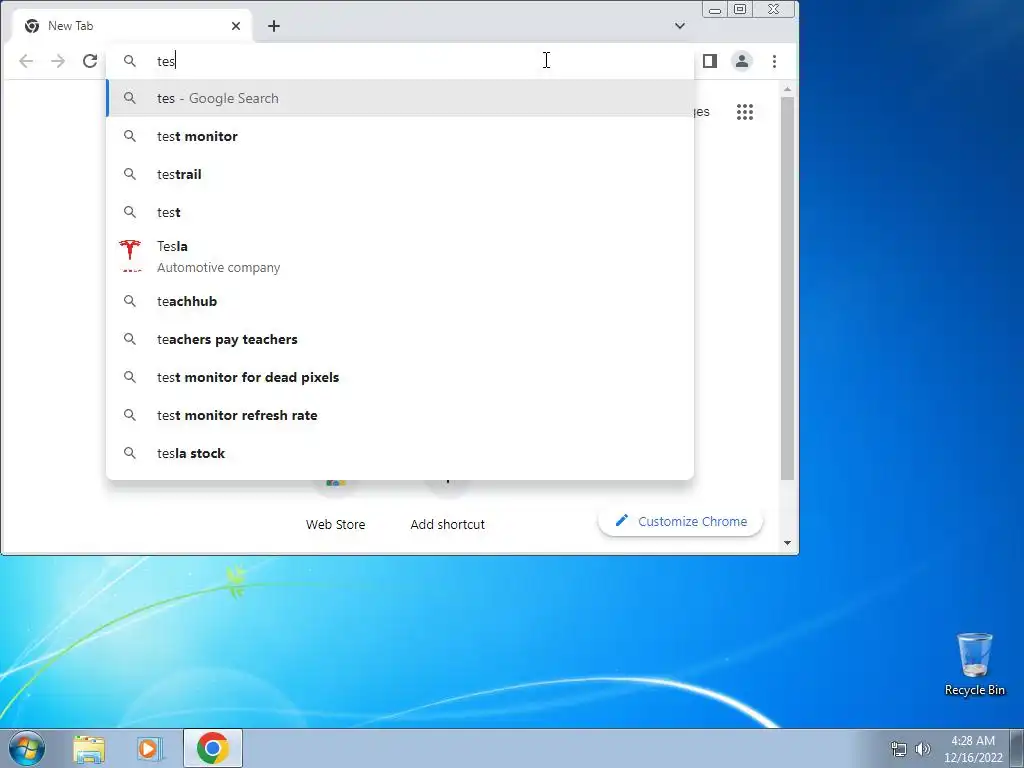Pick 'test monitor refresh rate' suggestion
This screenshot has width=1024, height=768.
pyautogui.click(x=400, y=414)
